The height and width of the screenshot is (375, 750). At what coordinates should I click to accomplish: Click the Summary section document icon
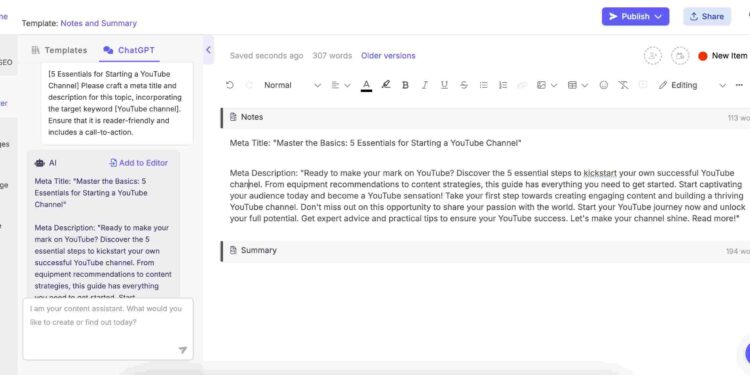coord(233,250)
